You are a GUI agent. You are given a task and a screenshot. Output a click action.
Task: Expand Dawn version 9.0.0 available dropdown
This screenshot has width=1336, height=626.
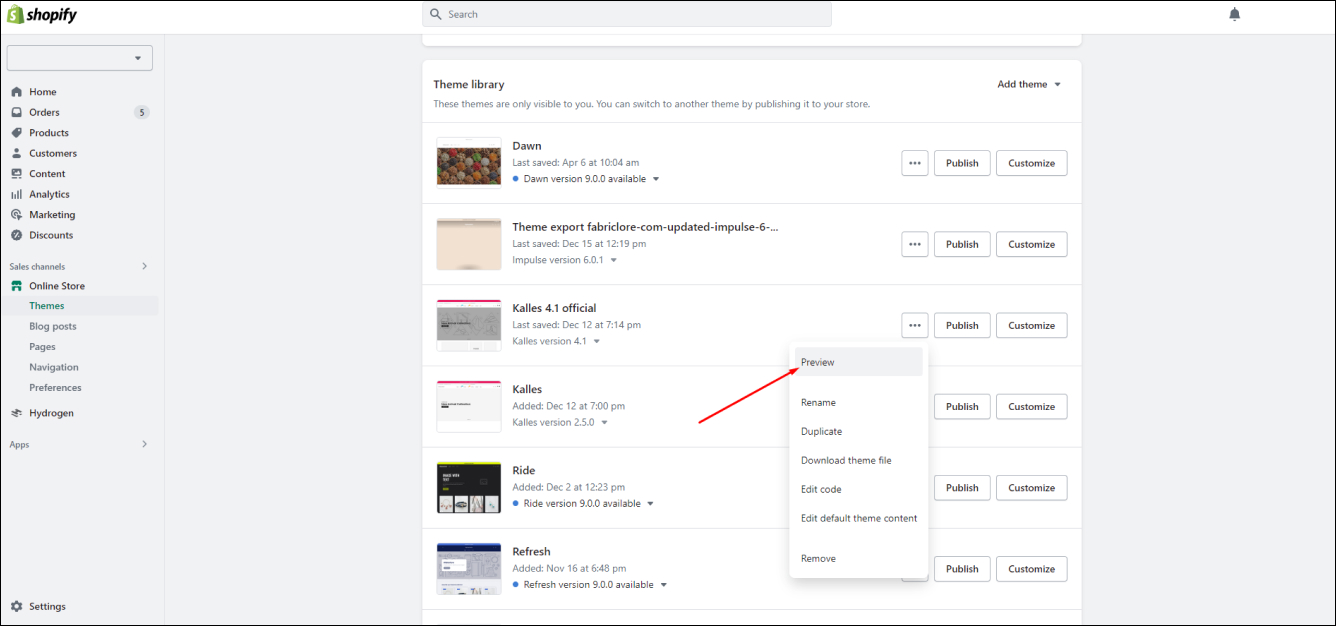pos(656,179)
